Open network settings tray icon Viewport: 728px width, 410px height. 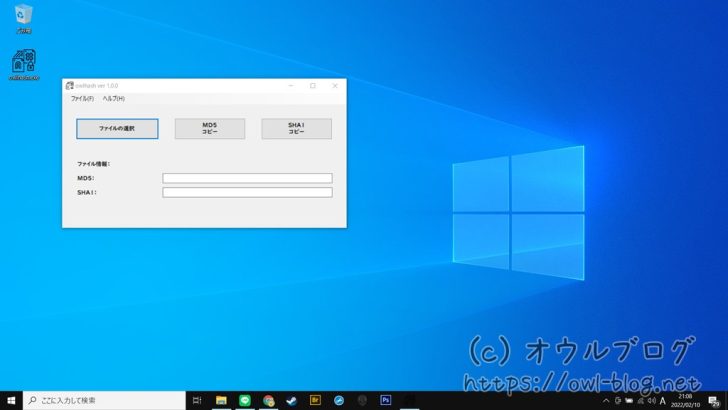pyautogui.click(x=641, y=401)
